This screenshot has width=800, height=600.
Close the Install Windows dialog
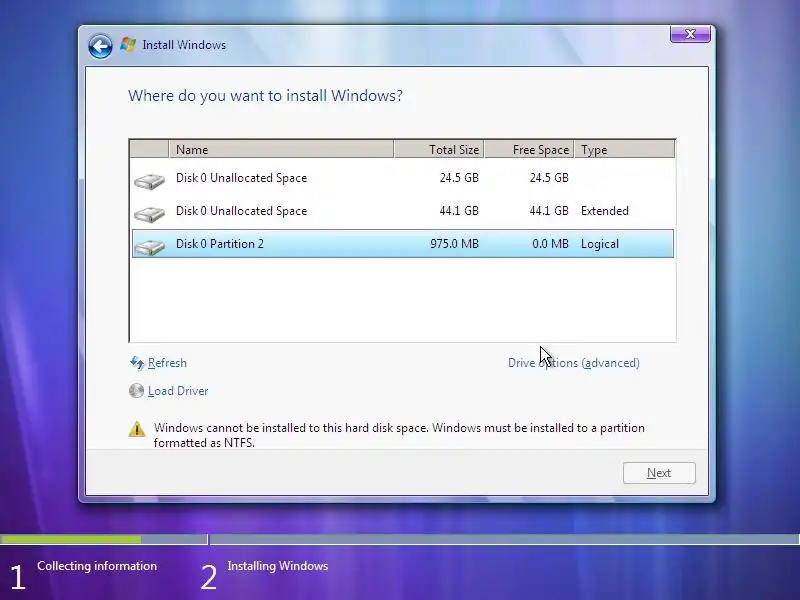click(x=690, y=34)
